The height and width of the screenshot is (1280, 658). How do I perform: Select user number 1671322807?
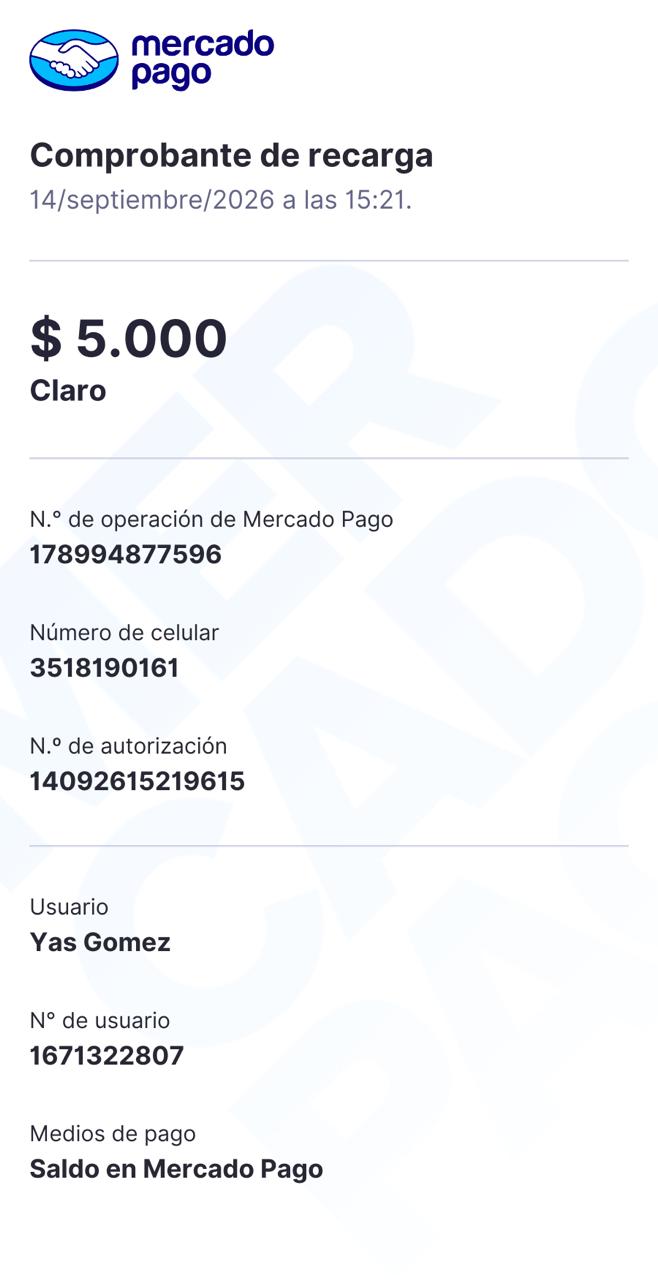pos(107,1056)
